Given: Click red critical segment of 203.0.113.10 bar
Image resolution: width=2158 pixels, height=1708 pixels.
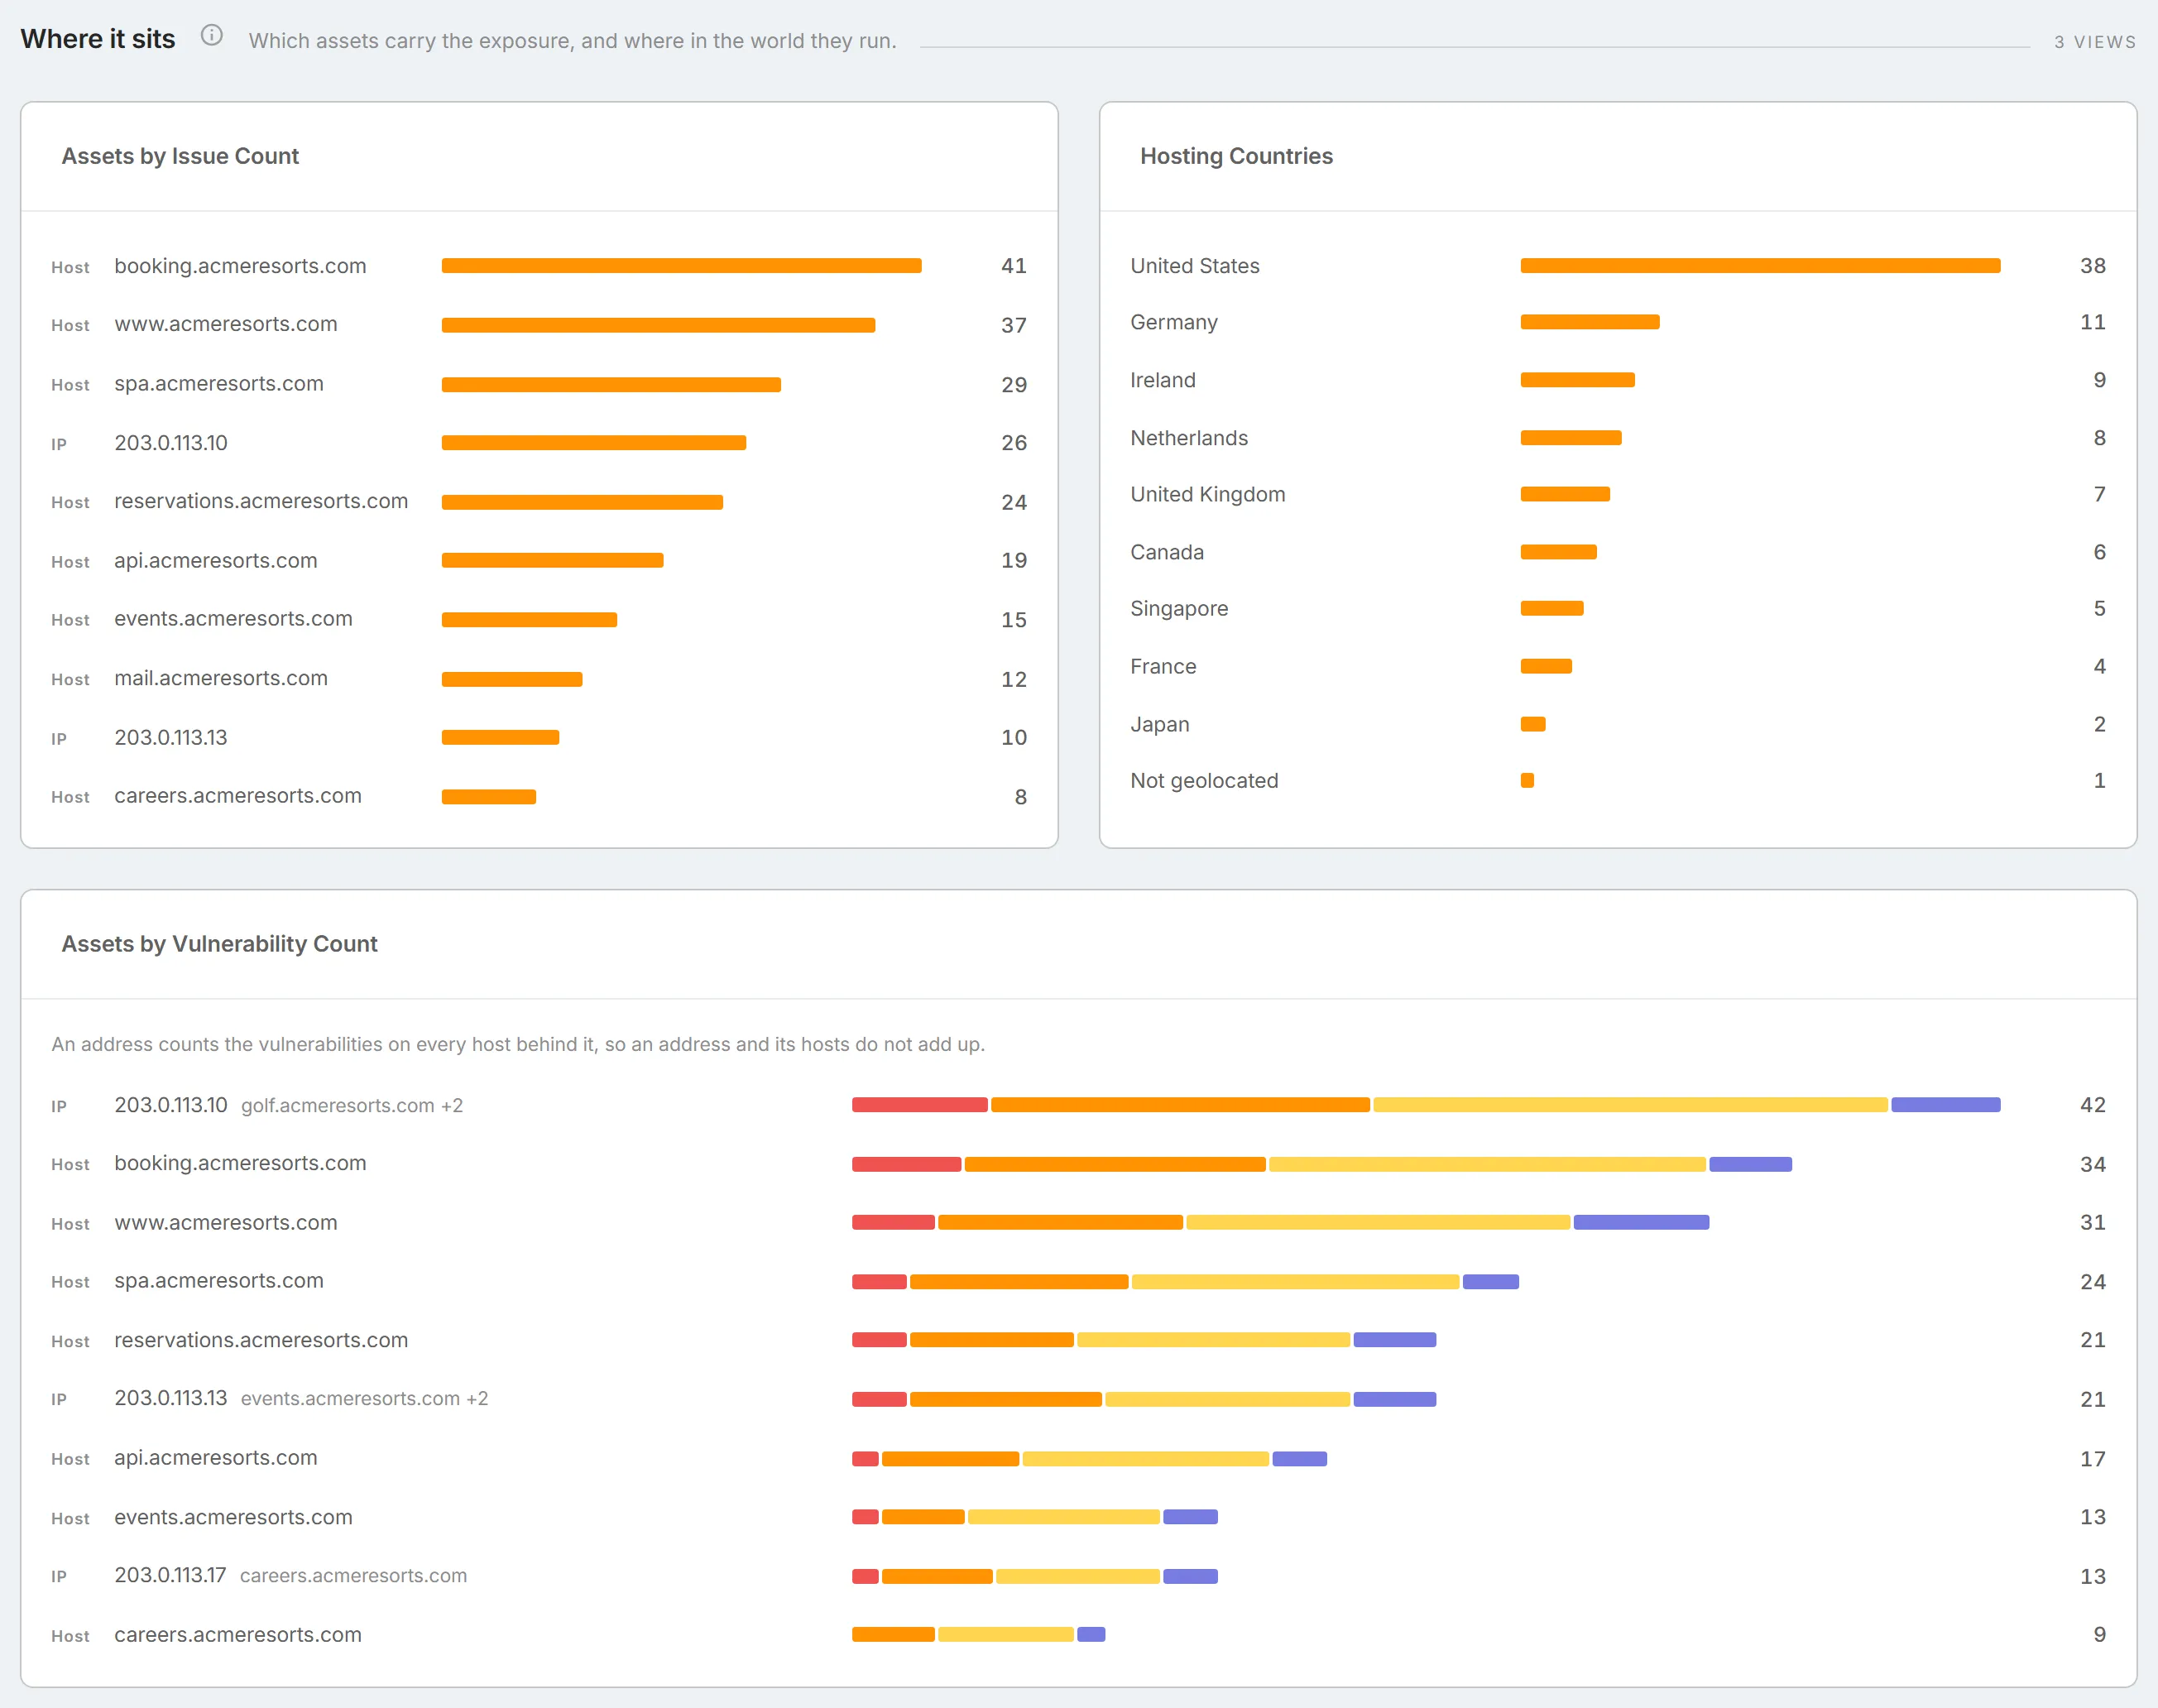Looking at the screenshot, I should pos(919,1105).
